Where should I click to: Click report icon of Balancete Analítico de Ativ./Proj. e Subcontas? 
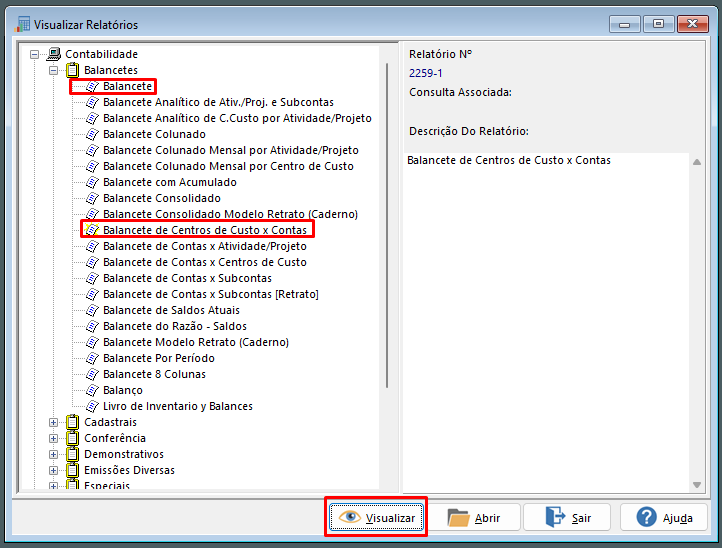coord(92,102)
